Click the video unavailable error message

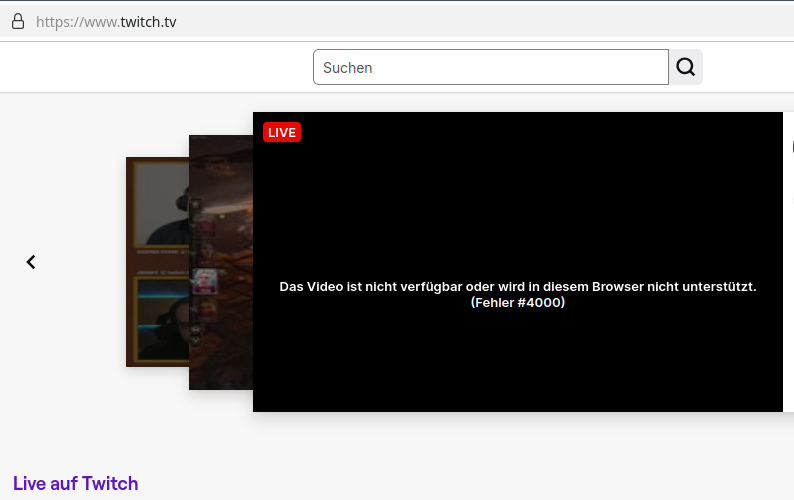(x=517, y=287)
